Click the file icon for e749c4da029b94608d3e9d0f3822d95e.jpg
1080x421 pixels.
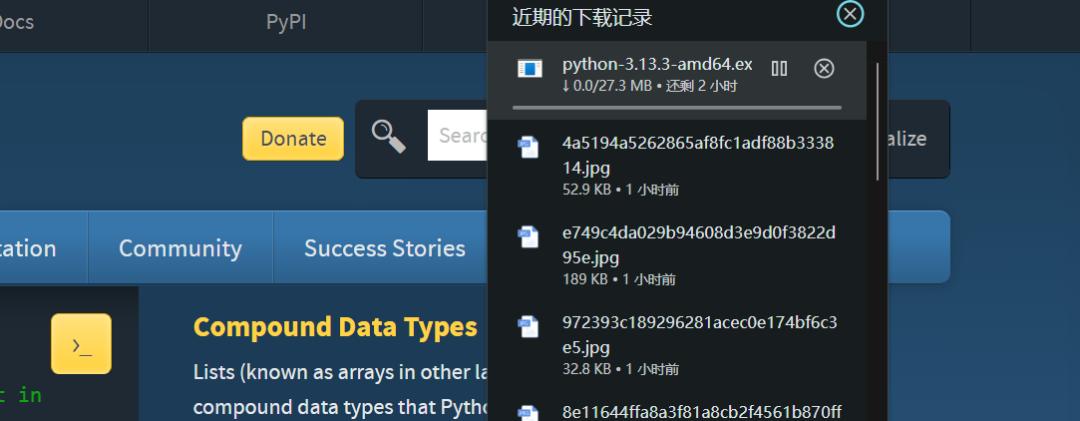(528, 236)
